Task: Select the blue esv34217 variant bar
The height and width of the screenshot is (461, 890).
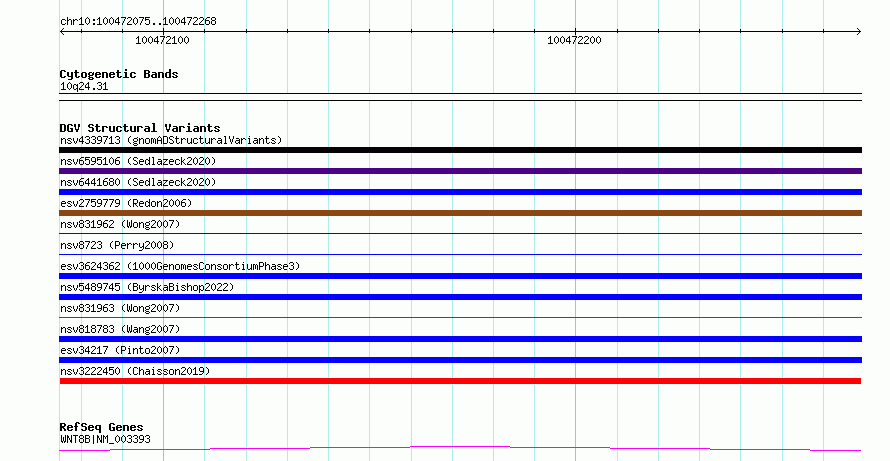Action: tap(460, 360)
